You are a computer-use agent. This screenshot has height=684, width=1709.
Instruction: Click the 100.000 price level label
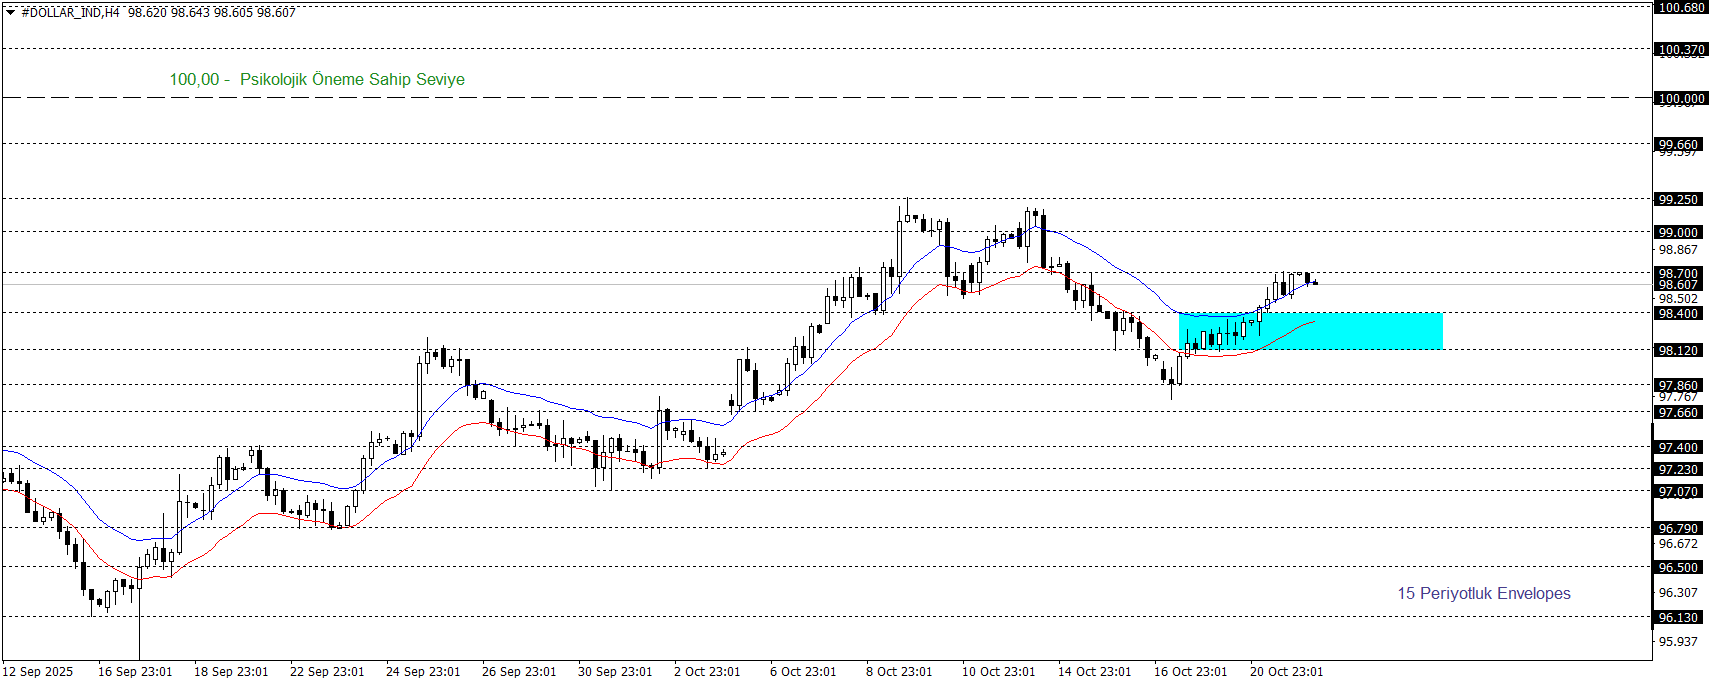point(1680,99)
